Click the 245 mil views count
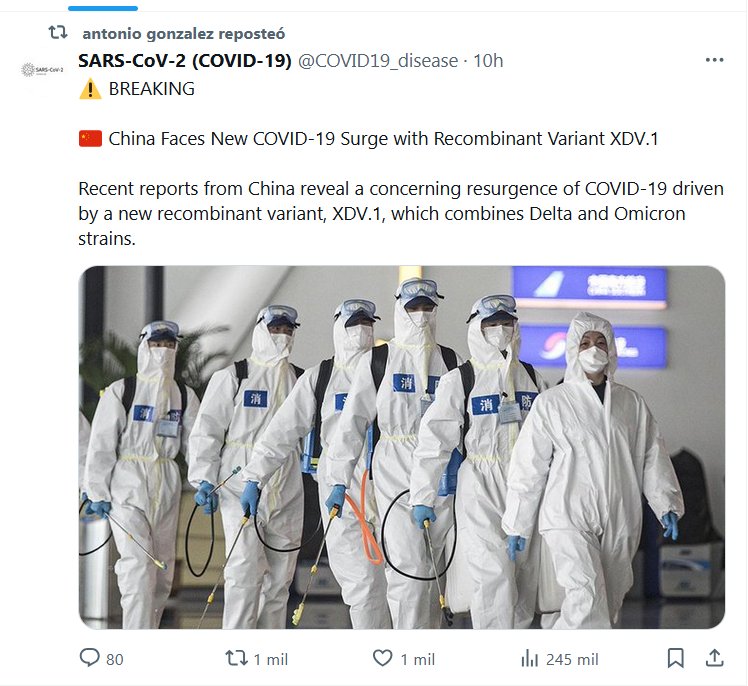 (x=572, y=659)
